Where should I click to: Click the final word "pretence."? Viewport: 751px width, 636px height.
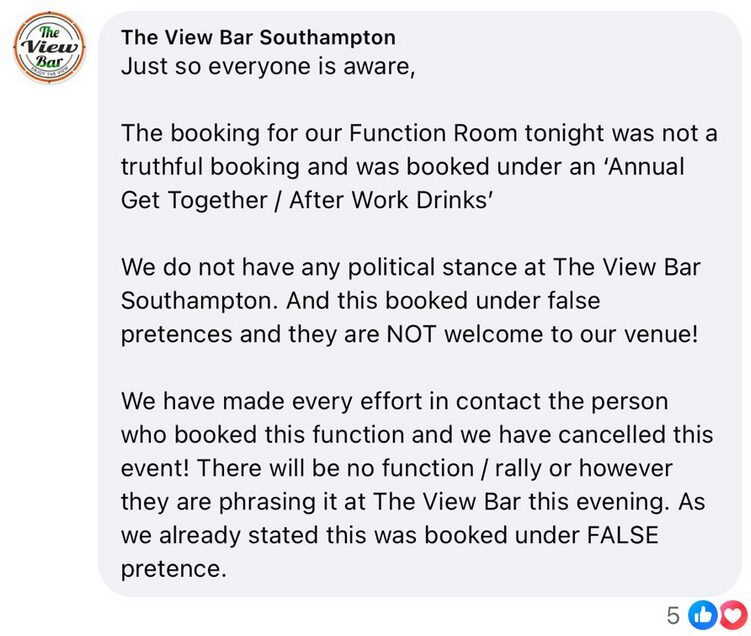tap(173, 568)
